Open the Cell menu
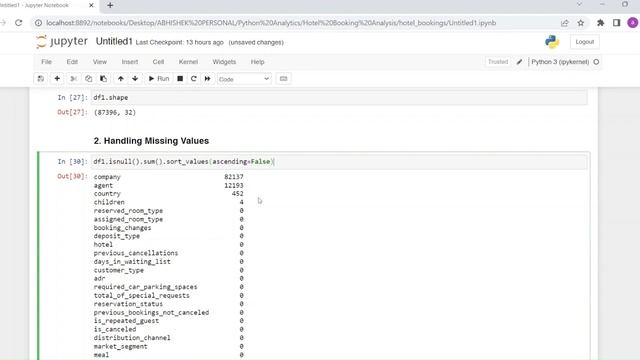 click(158, 62)
